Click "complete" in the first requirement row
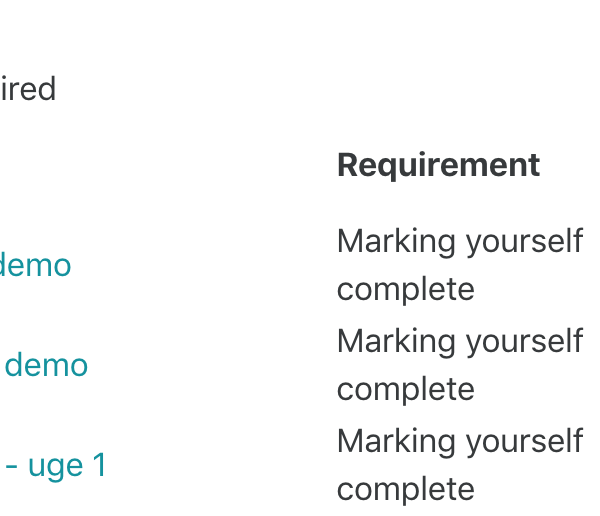Viewport: 600px width, 516px height. point(406,290)
